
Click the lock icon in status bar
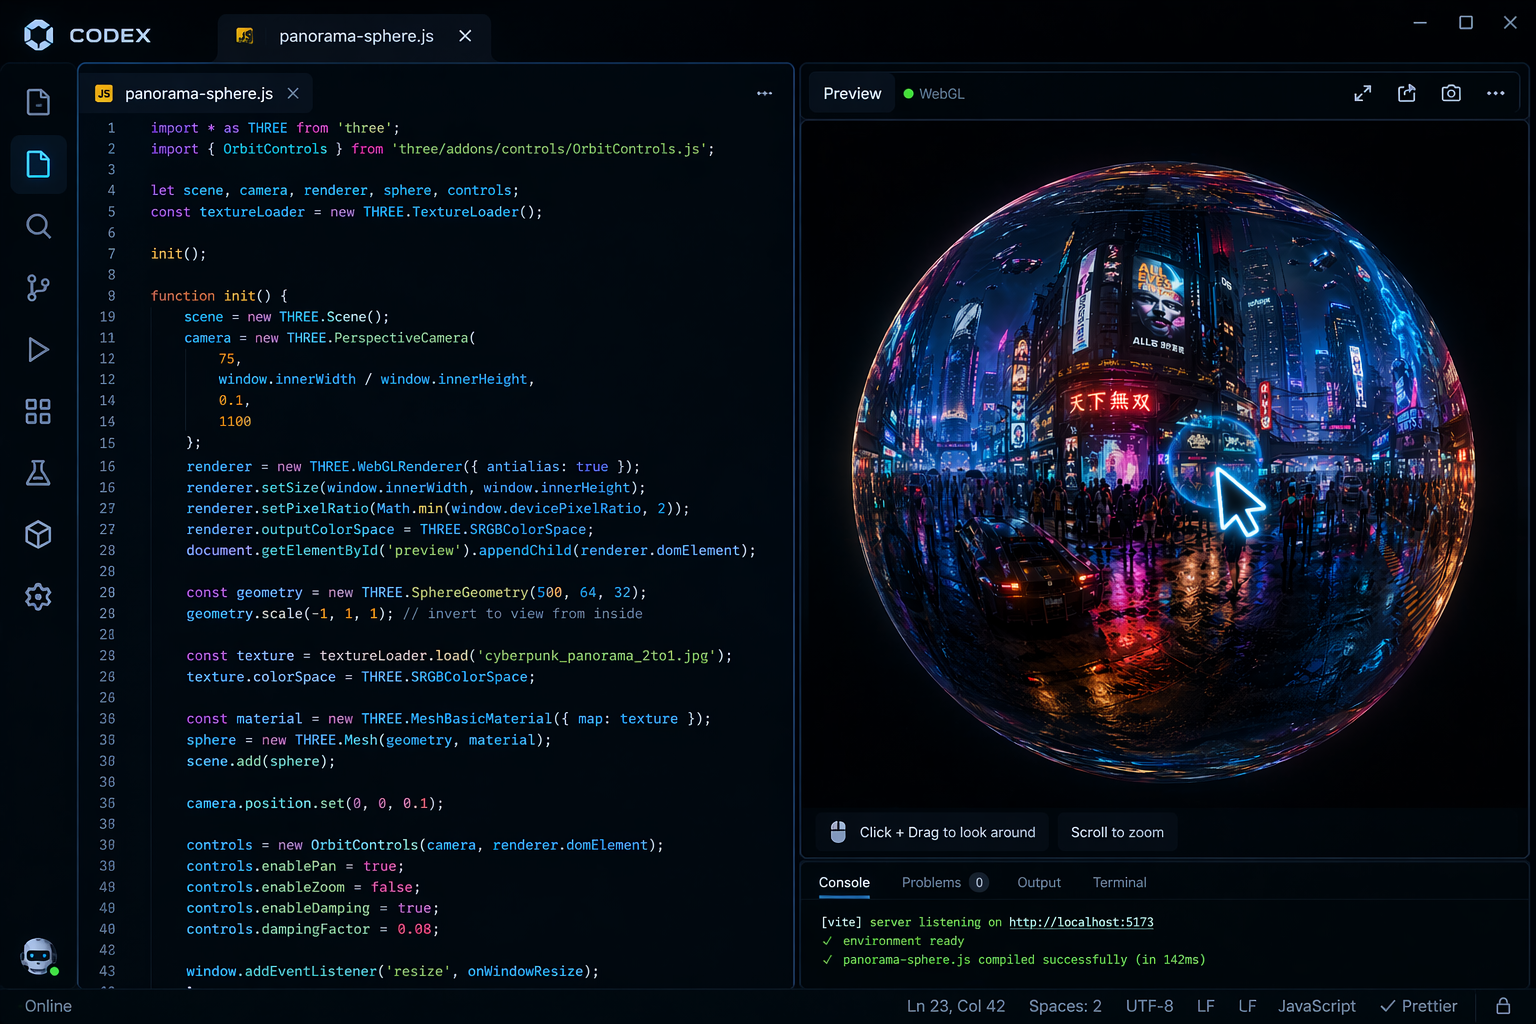click(x=1503, y=1006)
